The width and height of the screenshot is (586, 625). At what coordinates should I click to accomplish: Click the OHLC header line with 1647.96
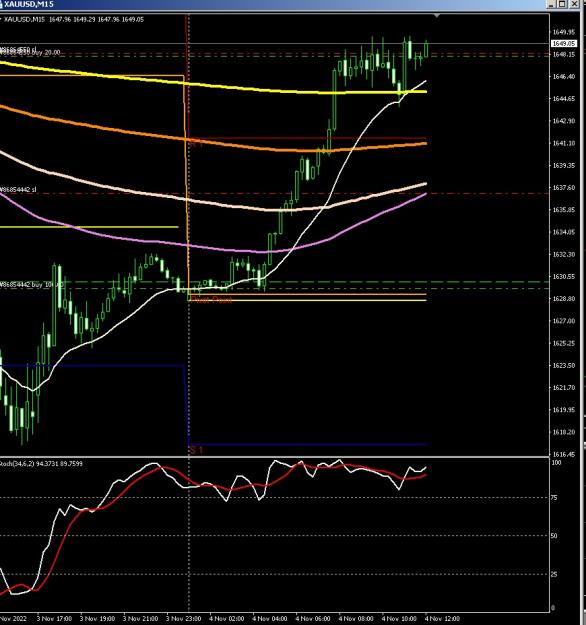pos(74,19)
